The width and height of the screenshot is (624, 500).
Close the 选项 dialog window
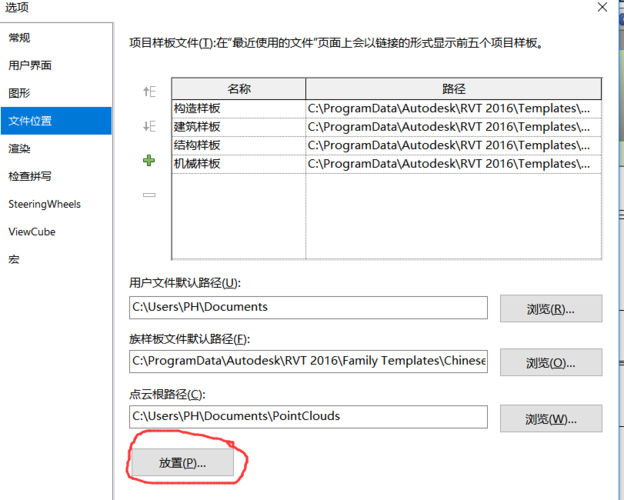click(x=603, y=7)
